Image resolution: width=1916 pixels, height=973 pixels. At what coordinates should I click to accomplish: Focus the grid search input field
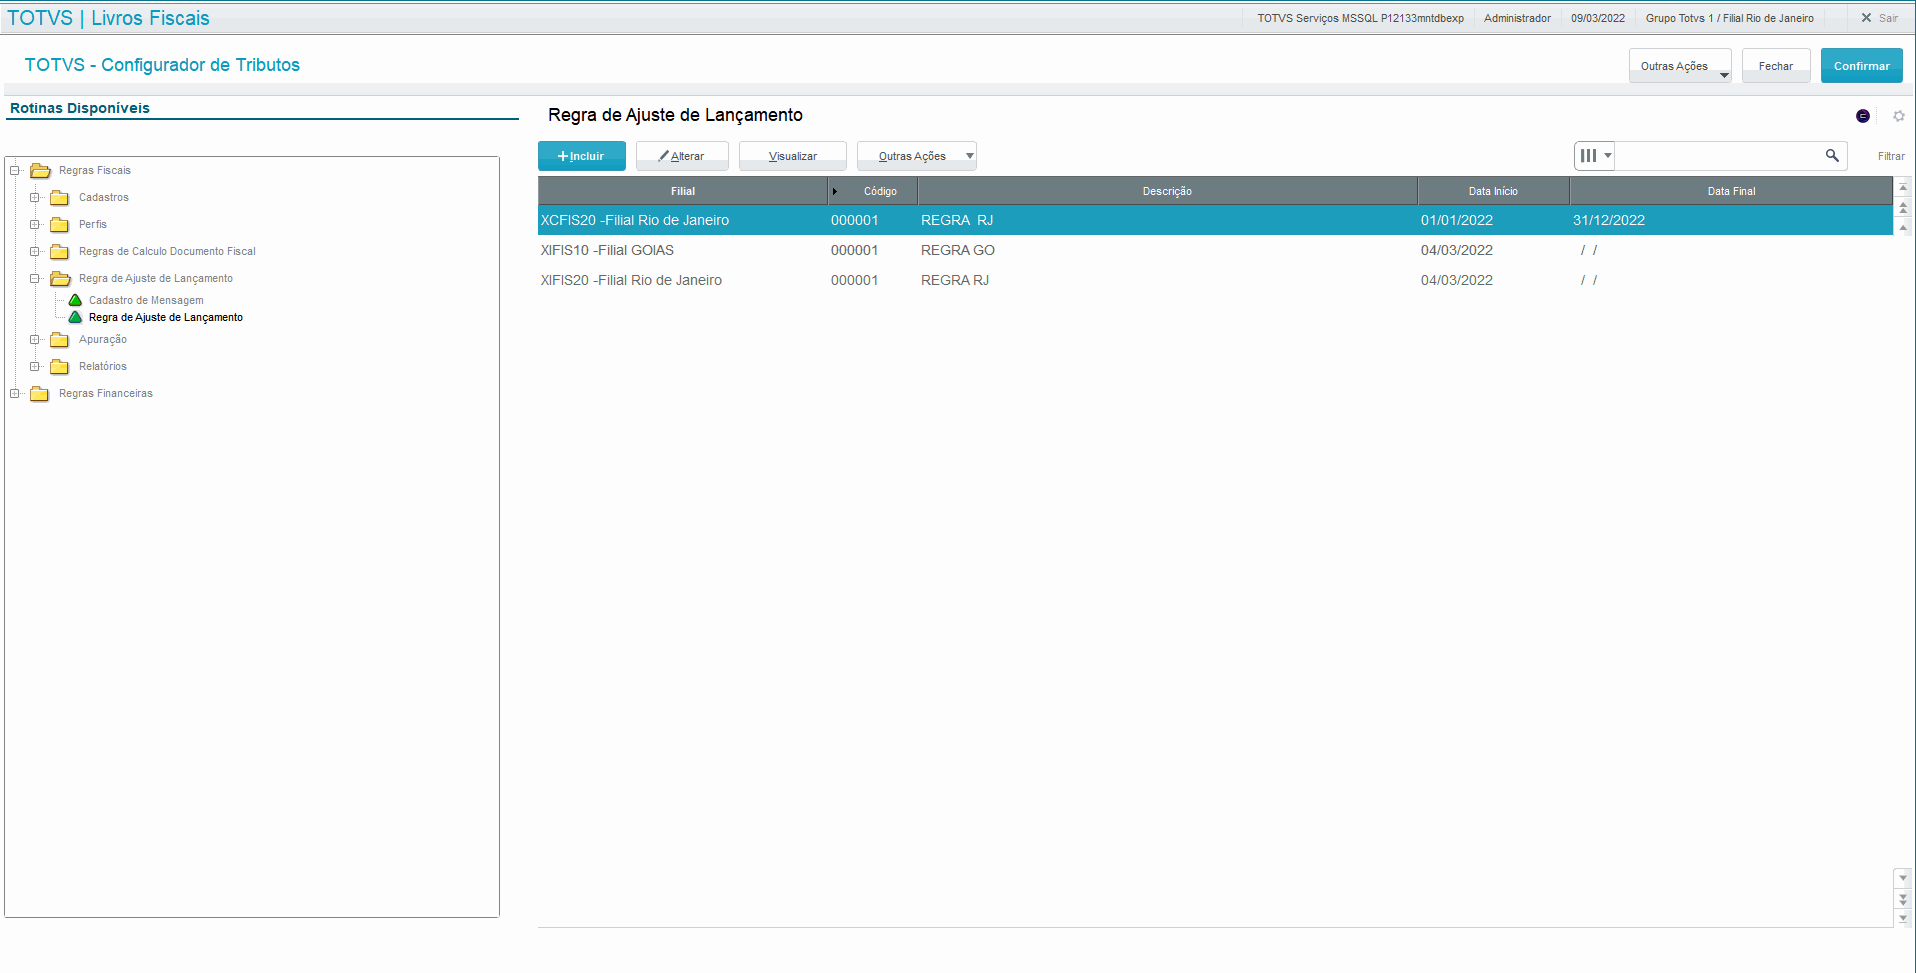pyautogui.click(x=1720, y=156)
